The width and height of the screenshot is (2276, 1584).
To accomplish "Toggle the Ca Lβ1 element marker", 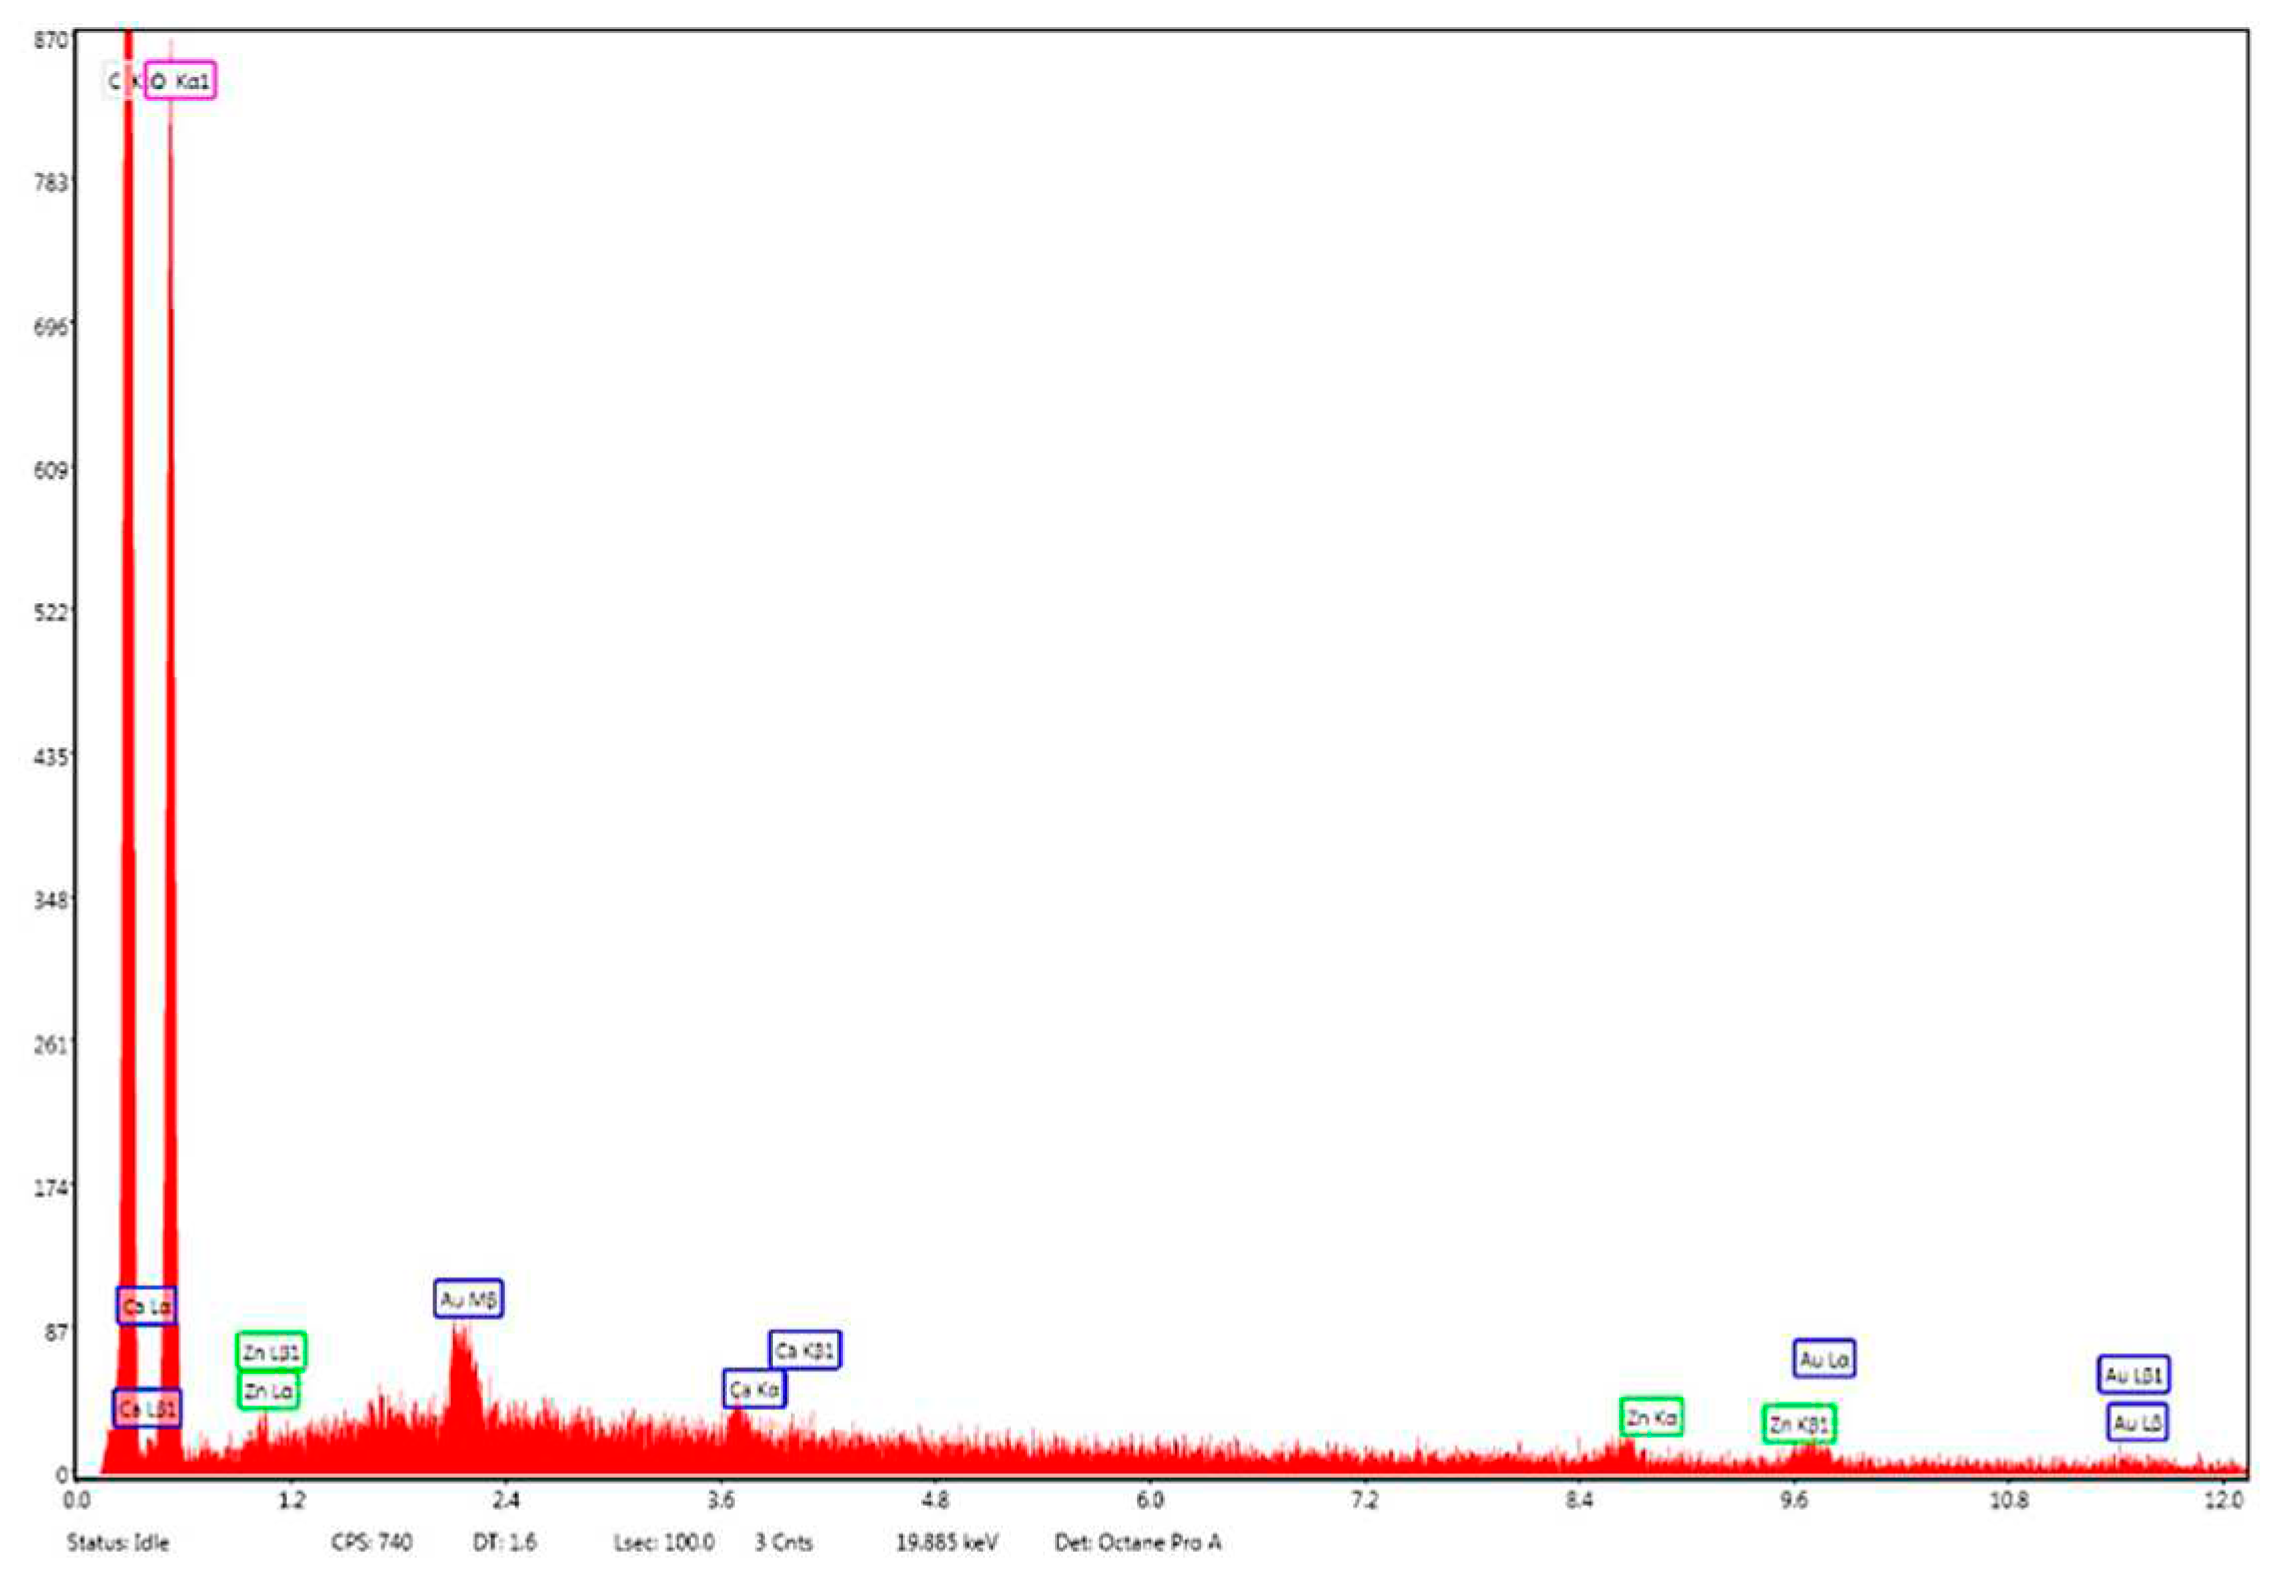I will click(x=147, y=1406).
